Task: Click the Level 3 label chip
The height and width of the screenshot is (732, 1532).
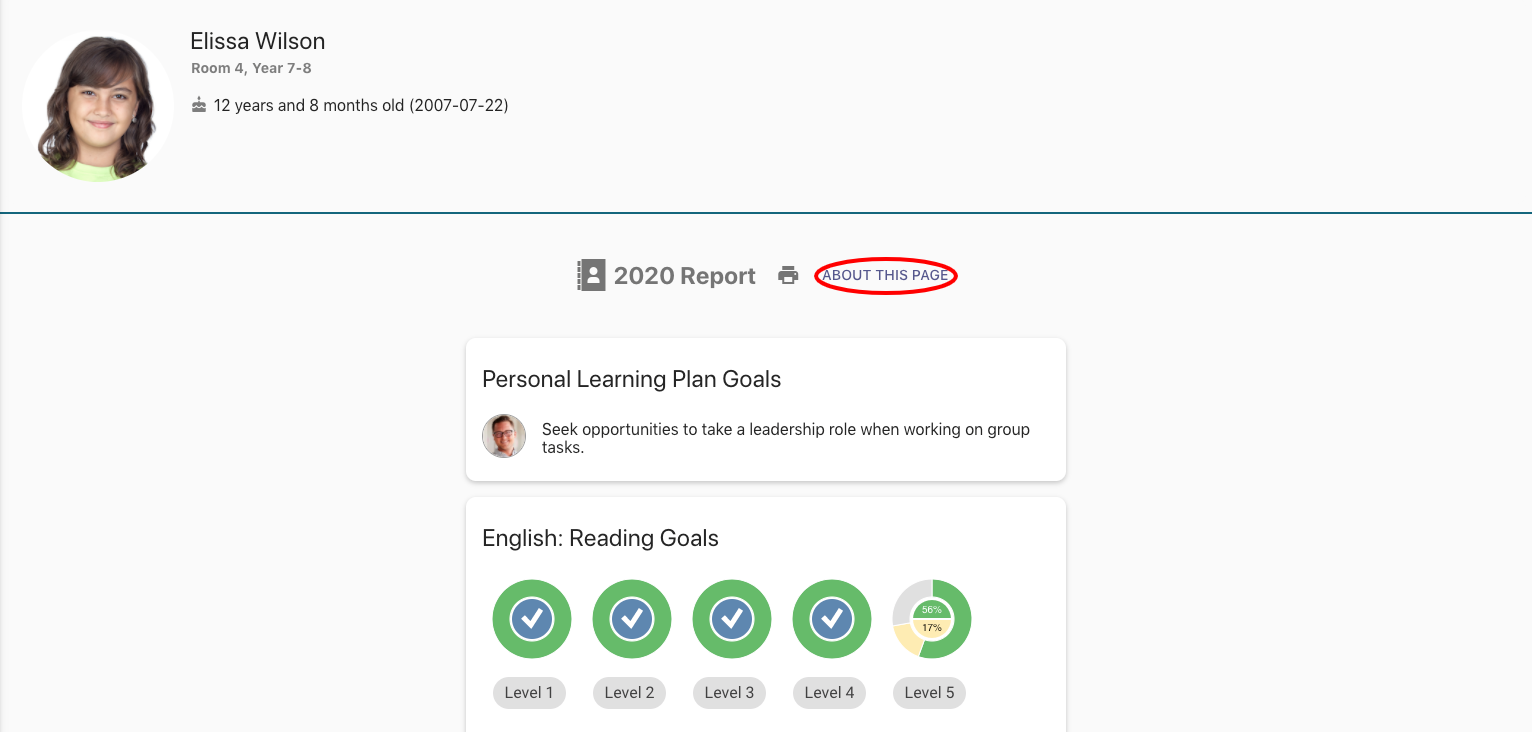Action: (x=729, y=693)
